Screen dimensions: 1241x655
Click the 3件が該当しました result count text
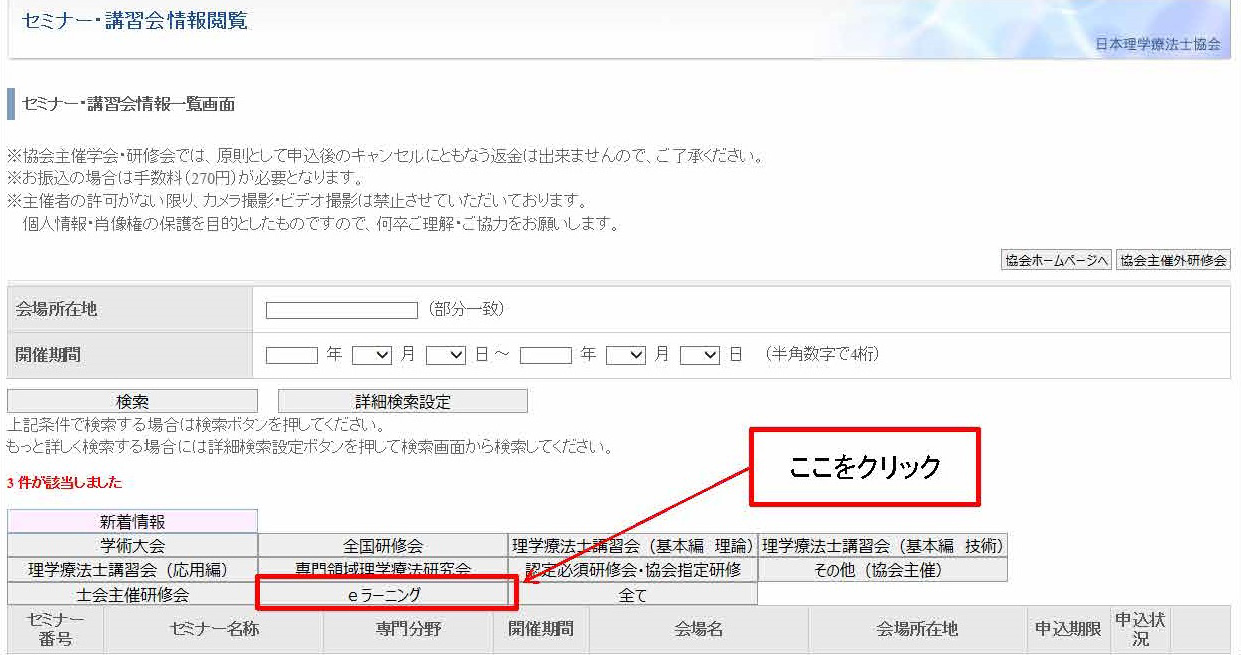pos(64,483)
